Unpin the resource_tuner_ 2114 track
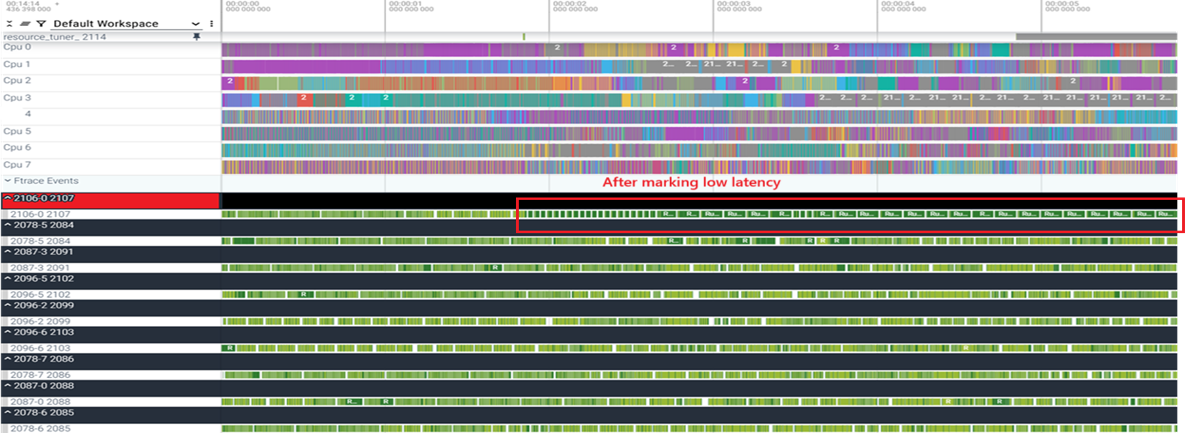 (197, 36)
